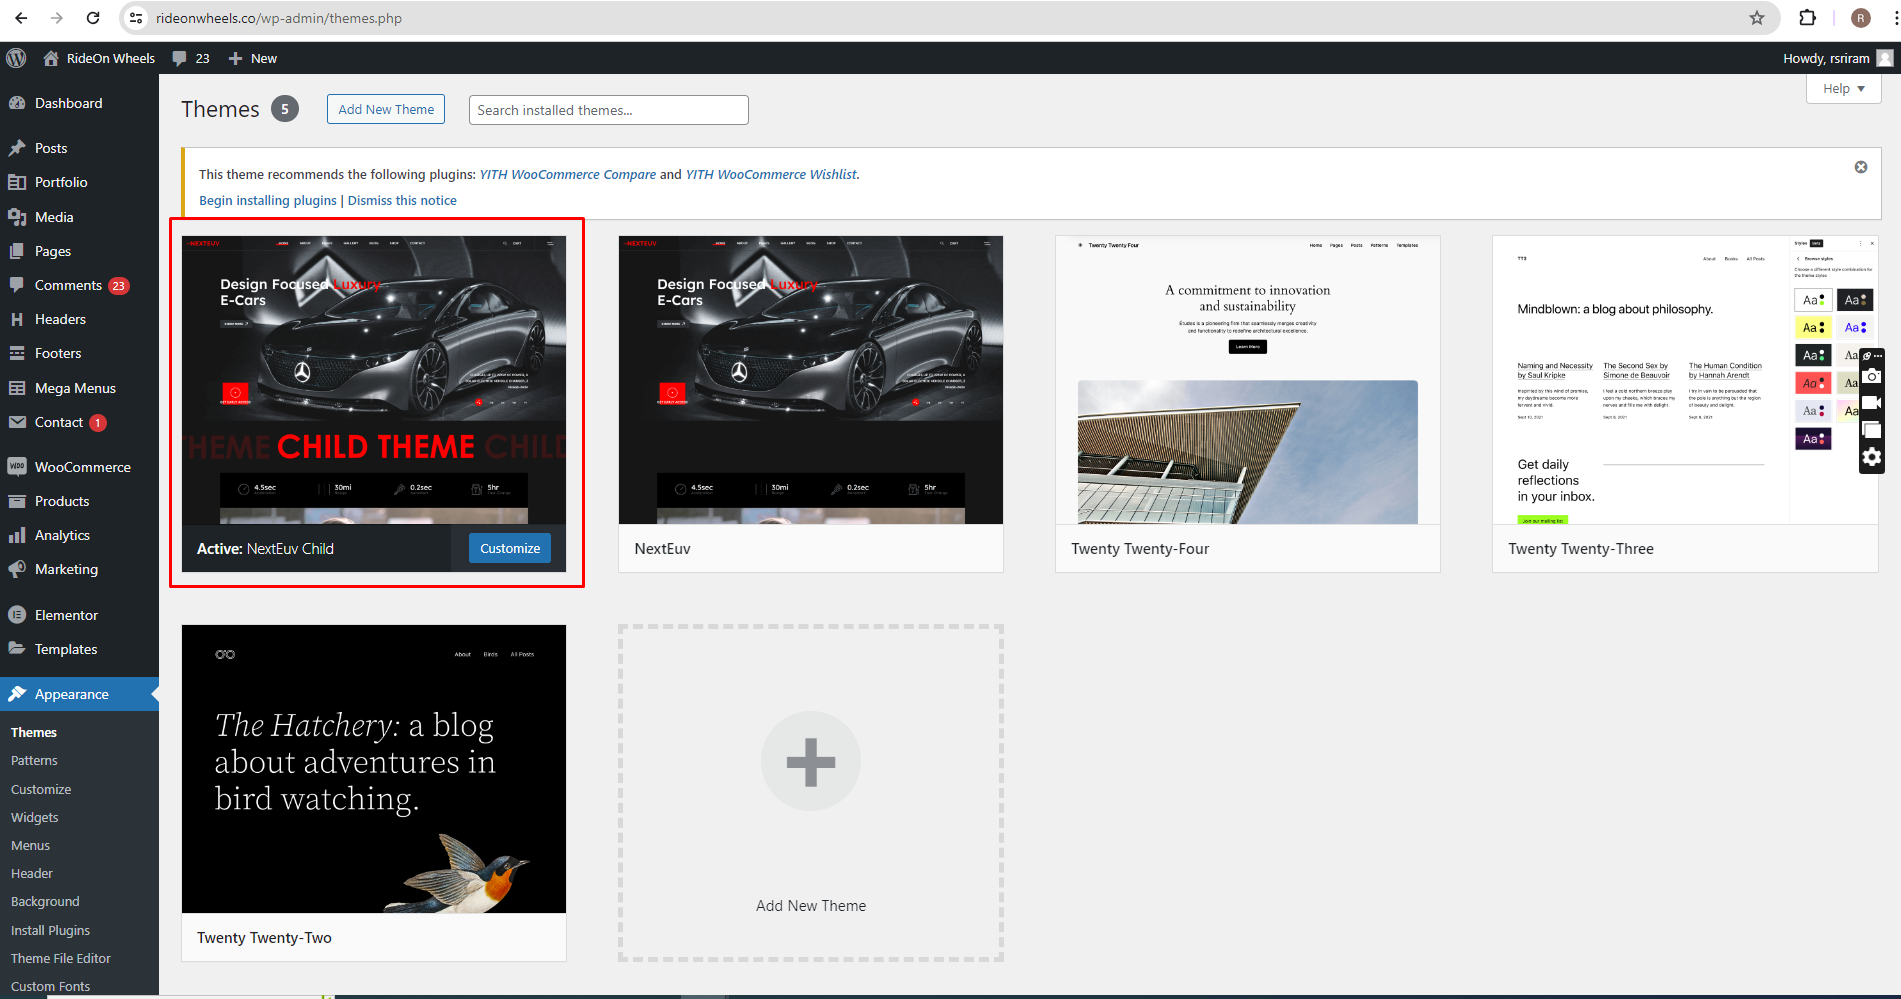Open the Howdy, rsriram user menu
Viewport: 1901px width, 999px height.
[x=1838, y=58]
